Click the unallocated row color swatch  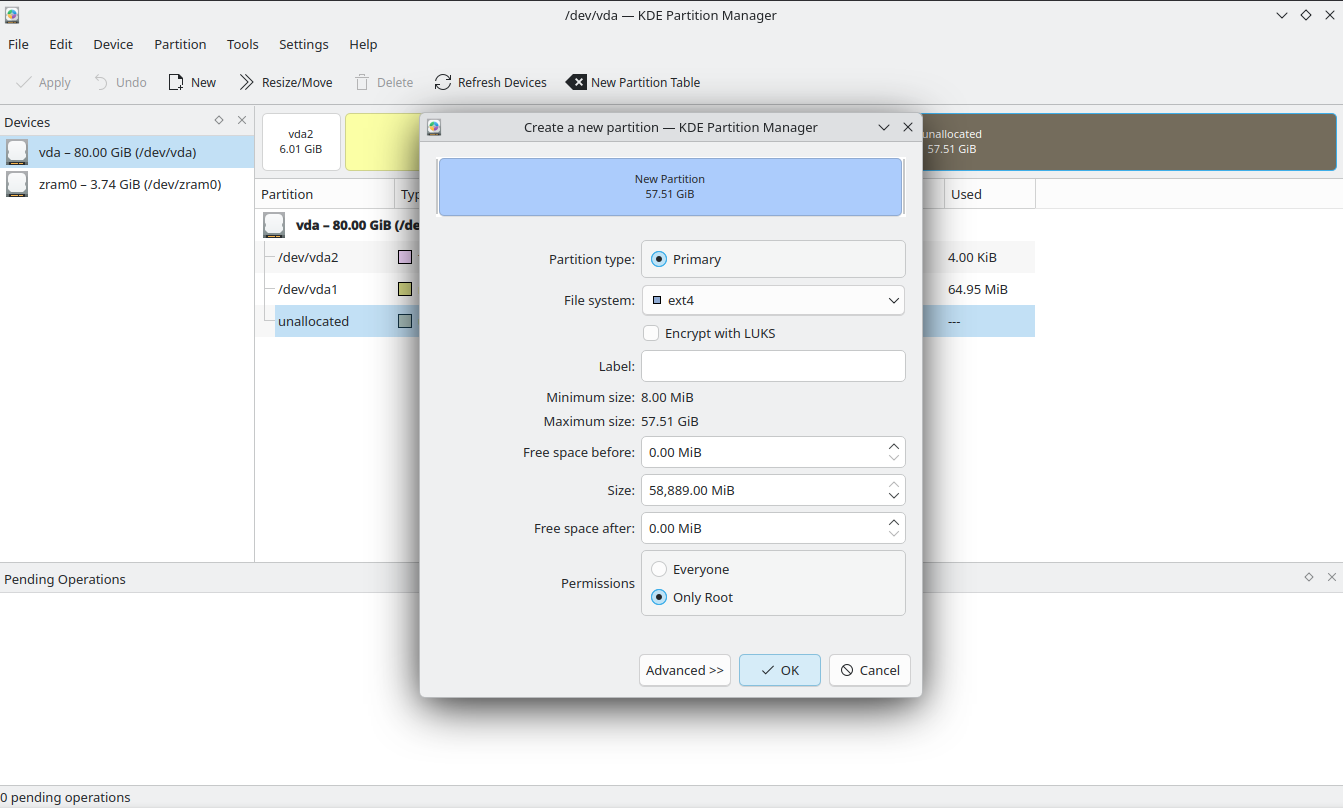point(405,321)
